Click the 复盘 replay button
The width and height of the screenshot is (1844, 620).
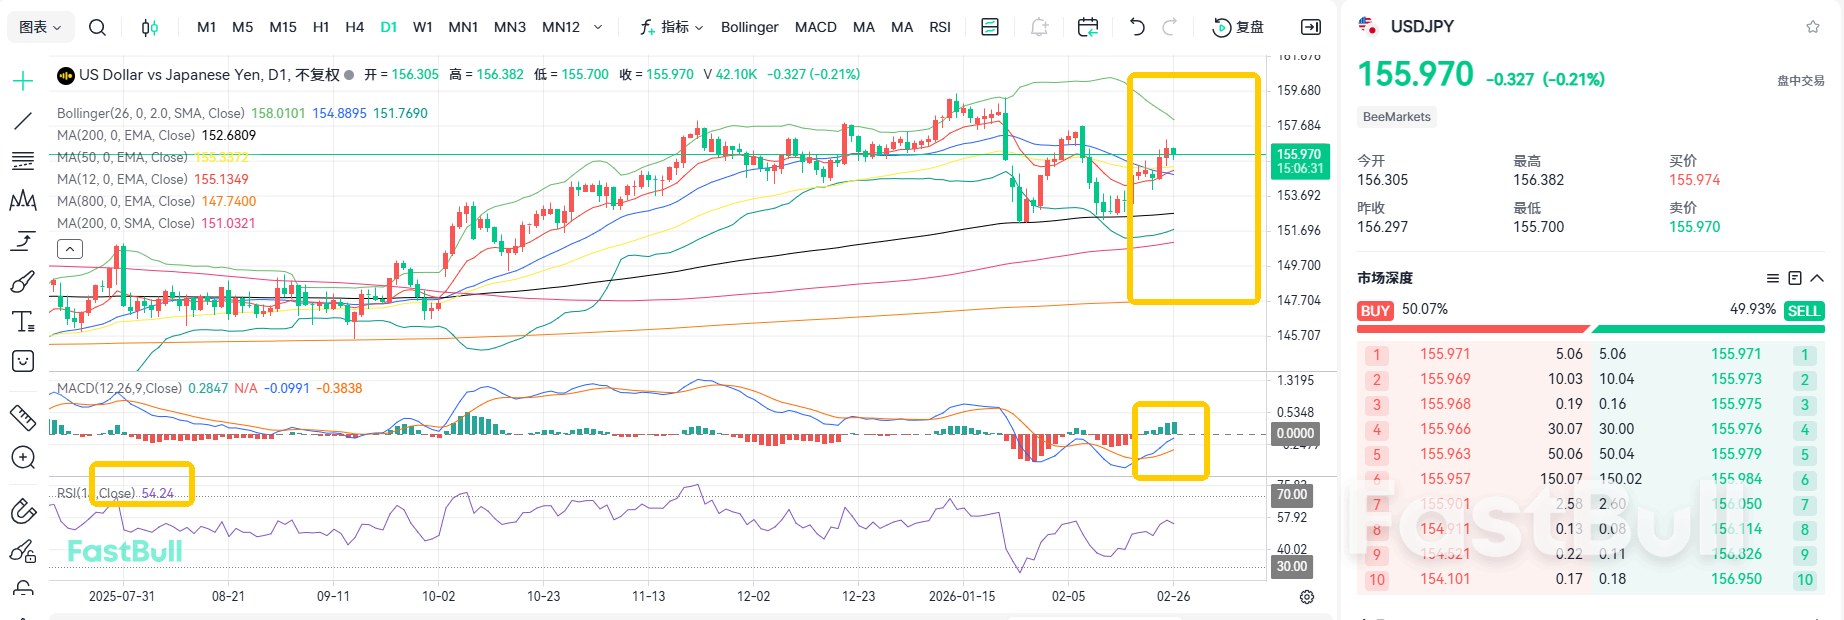[1238, 27]
